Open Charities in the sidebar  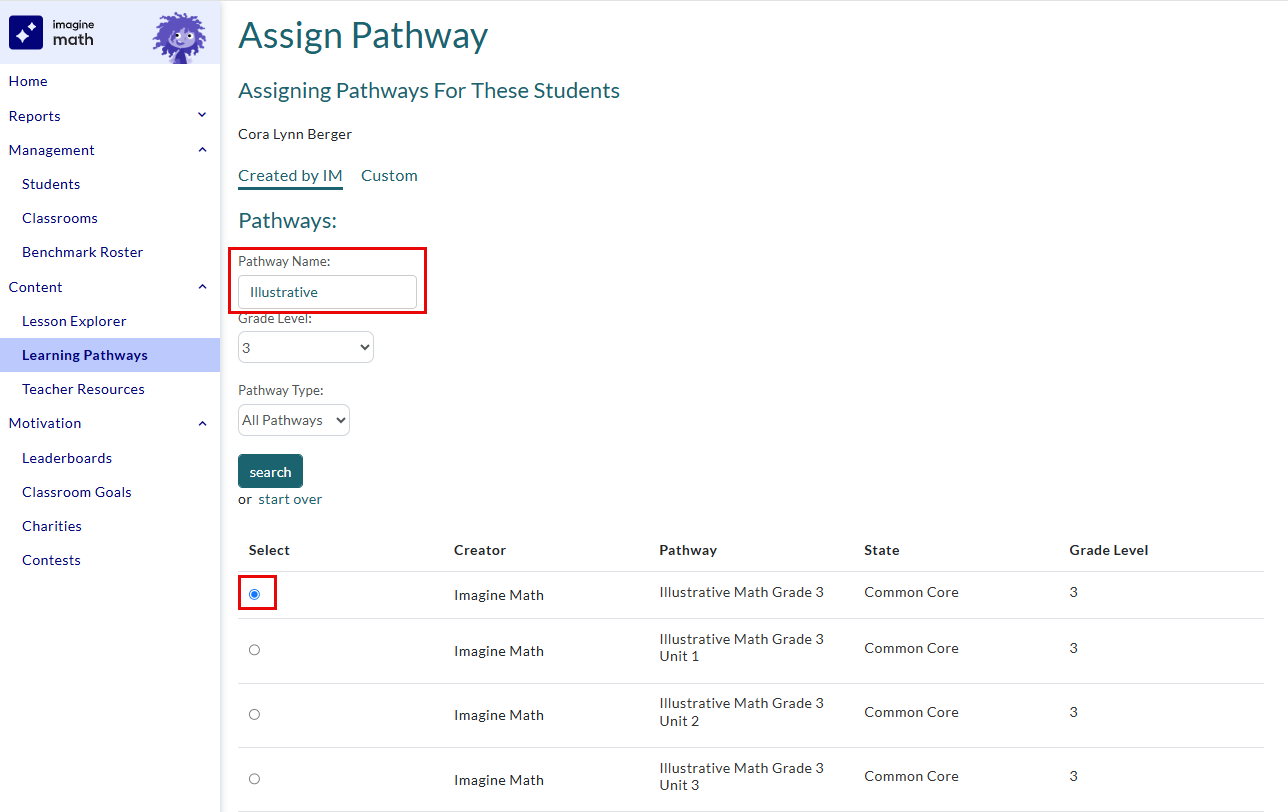click(52, 526)
